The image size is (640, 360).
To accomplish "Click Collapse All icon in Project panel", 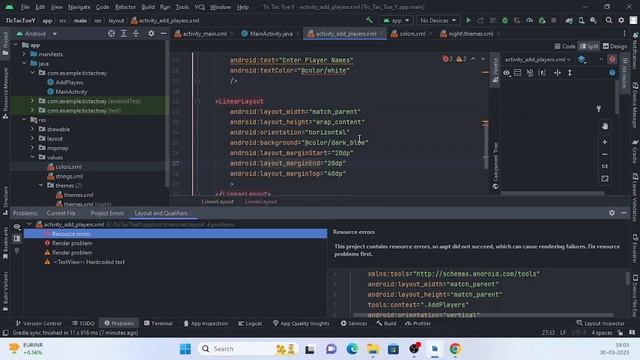I will pyautogui.click(x=136, y=33).
